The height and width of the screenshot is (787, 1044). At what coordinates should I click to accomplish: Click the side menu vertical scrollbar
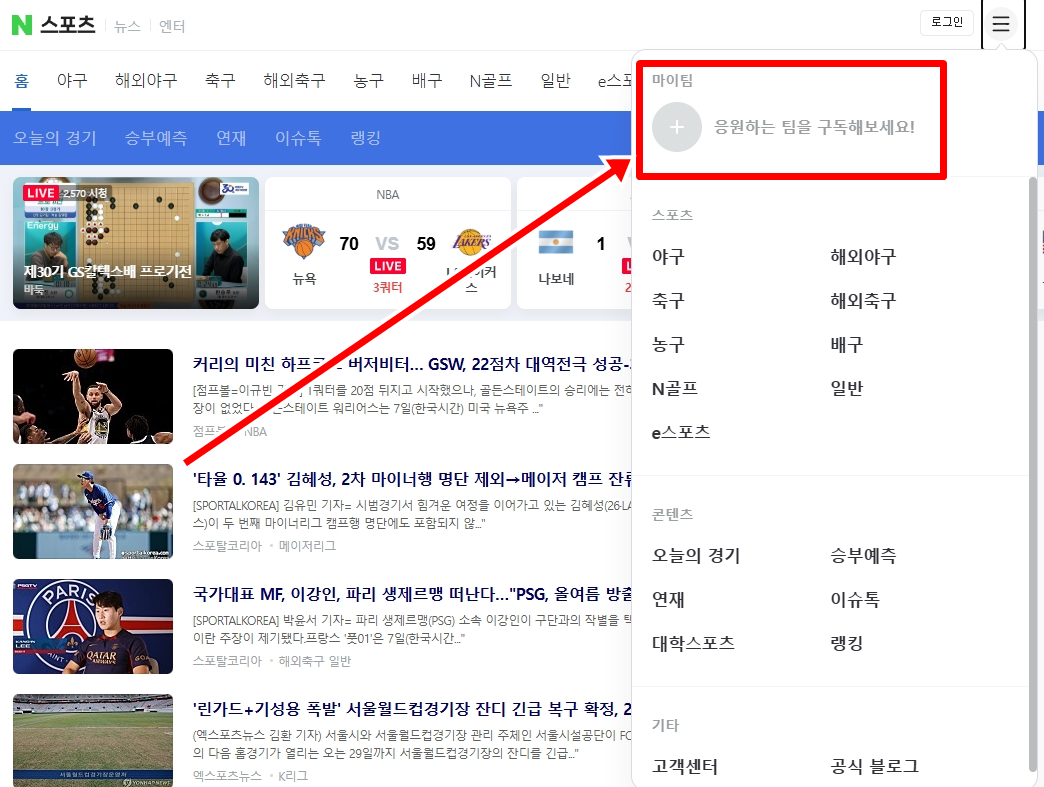coord(1033,473)
